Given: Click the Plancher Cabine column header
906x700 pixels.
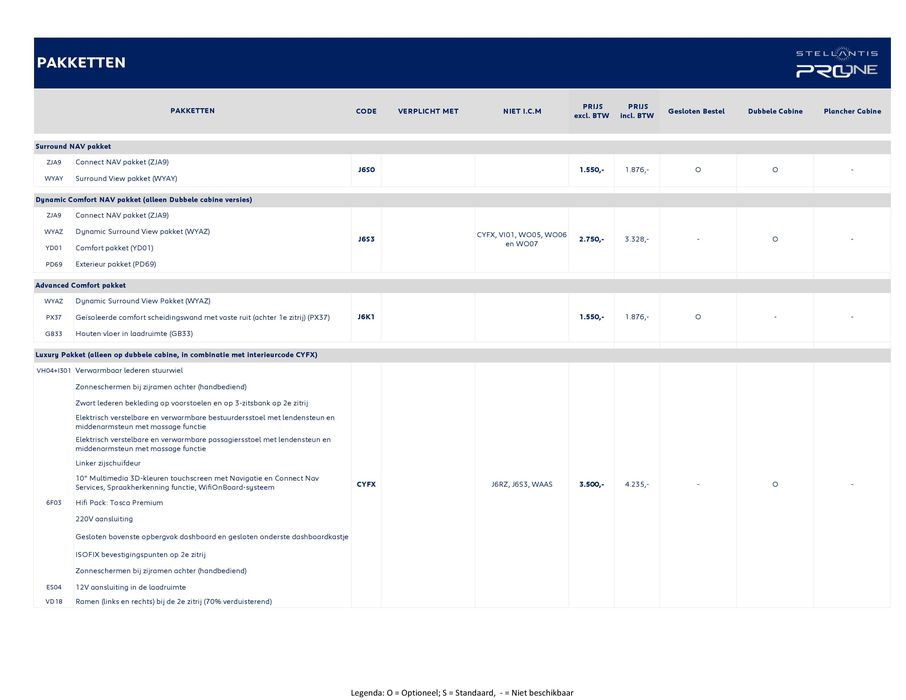Looking at the screenshot, I should 852,111.
